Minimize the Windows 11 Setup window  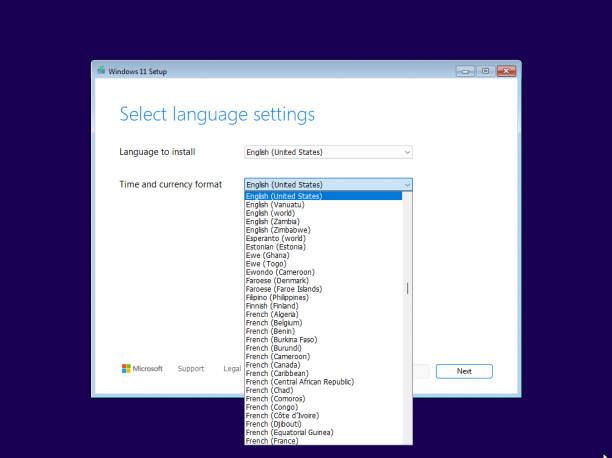465,71
